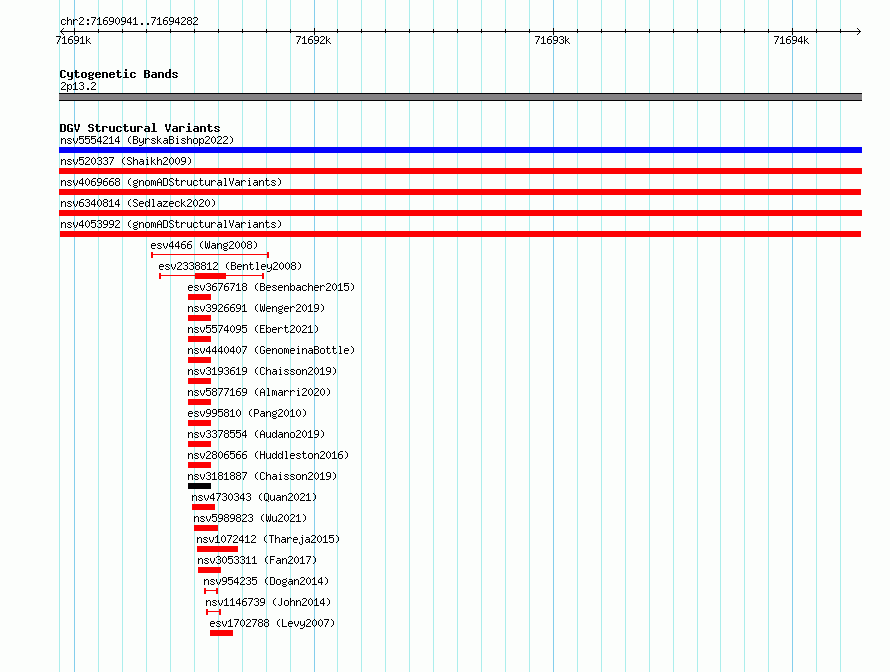Click the red bar under esv3676718
Screen dimensions: 890x672
point(199,297)
